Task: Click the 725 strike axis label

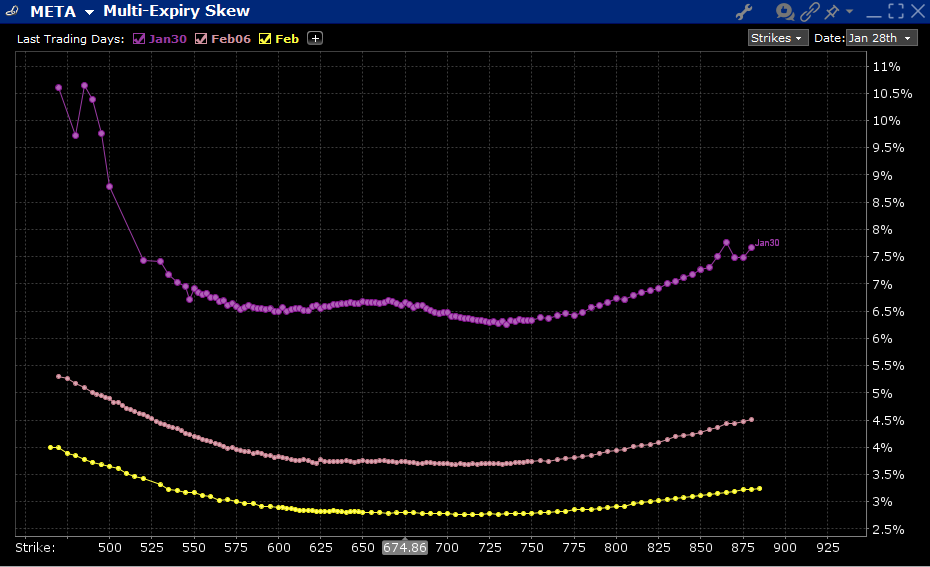Action: pyautogui.click(x=489, y=547)
